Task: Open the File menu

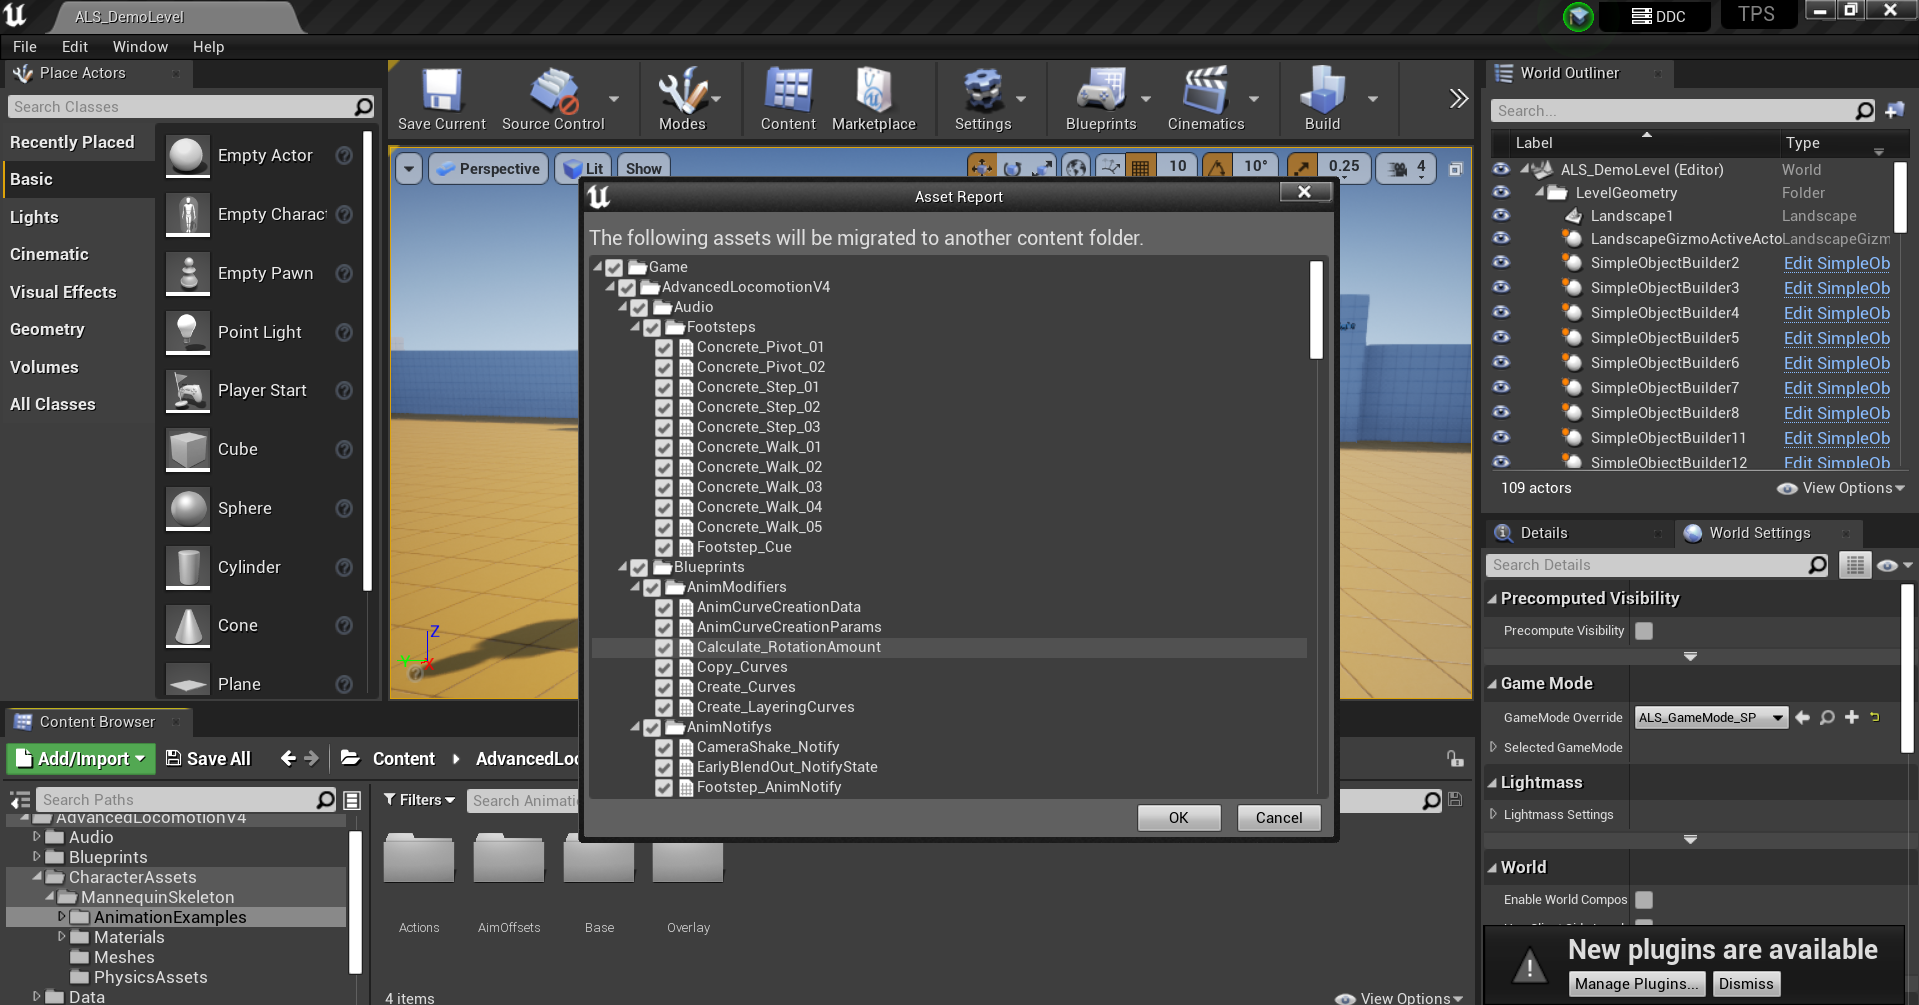Action: tap(25, 47)
